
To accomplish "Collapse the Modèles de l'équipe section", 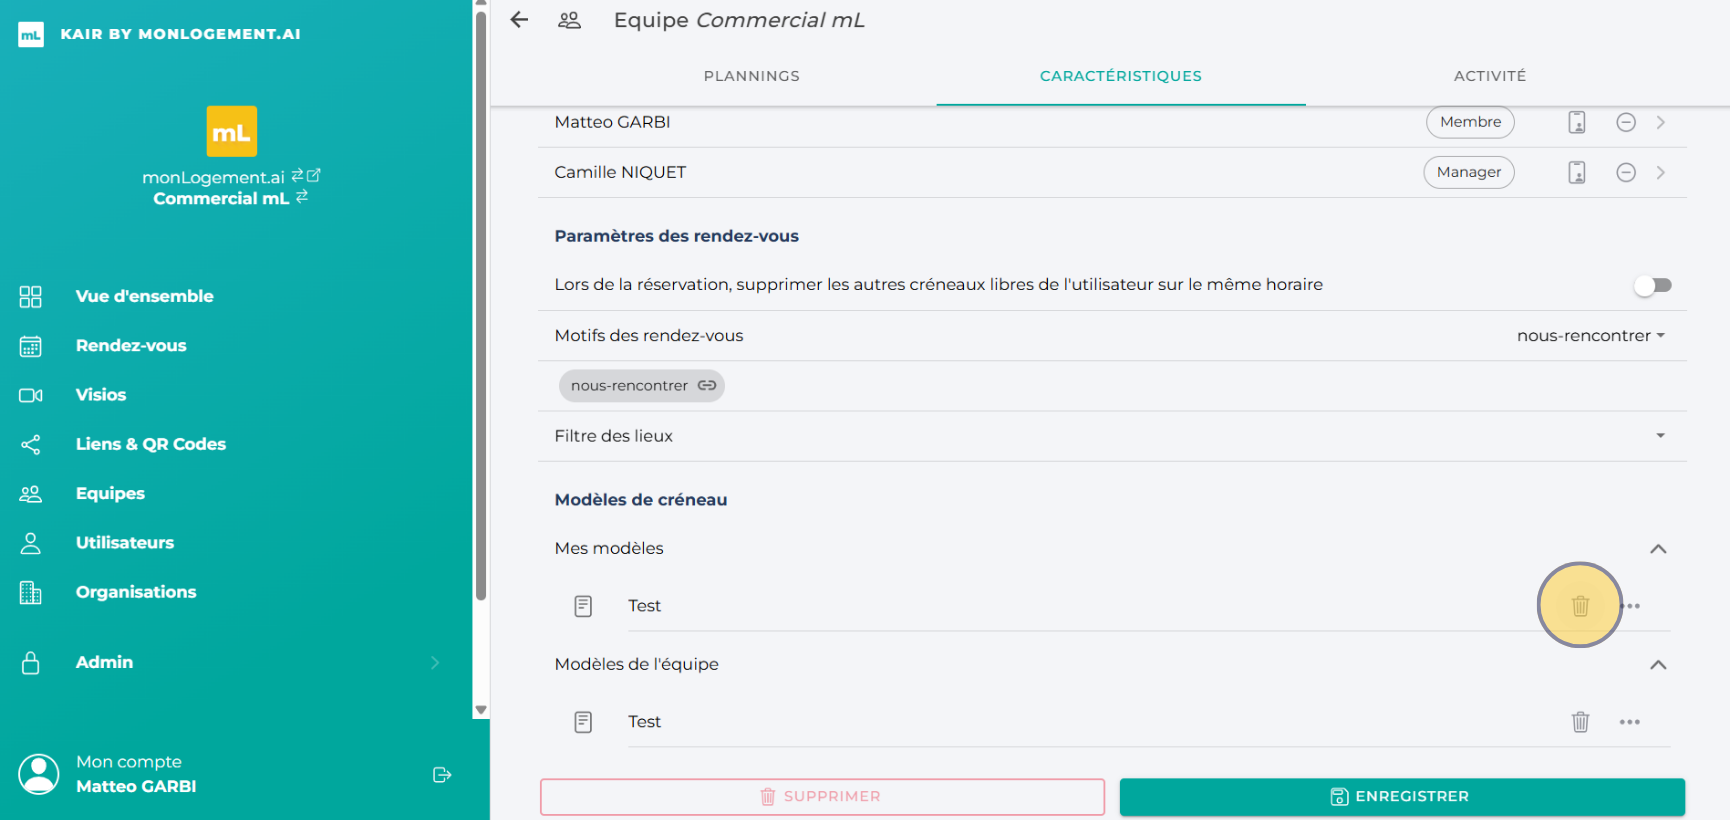I will coord(1657,665).
